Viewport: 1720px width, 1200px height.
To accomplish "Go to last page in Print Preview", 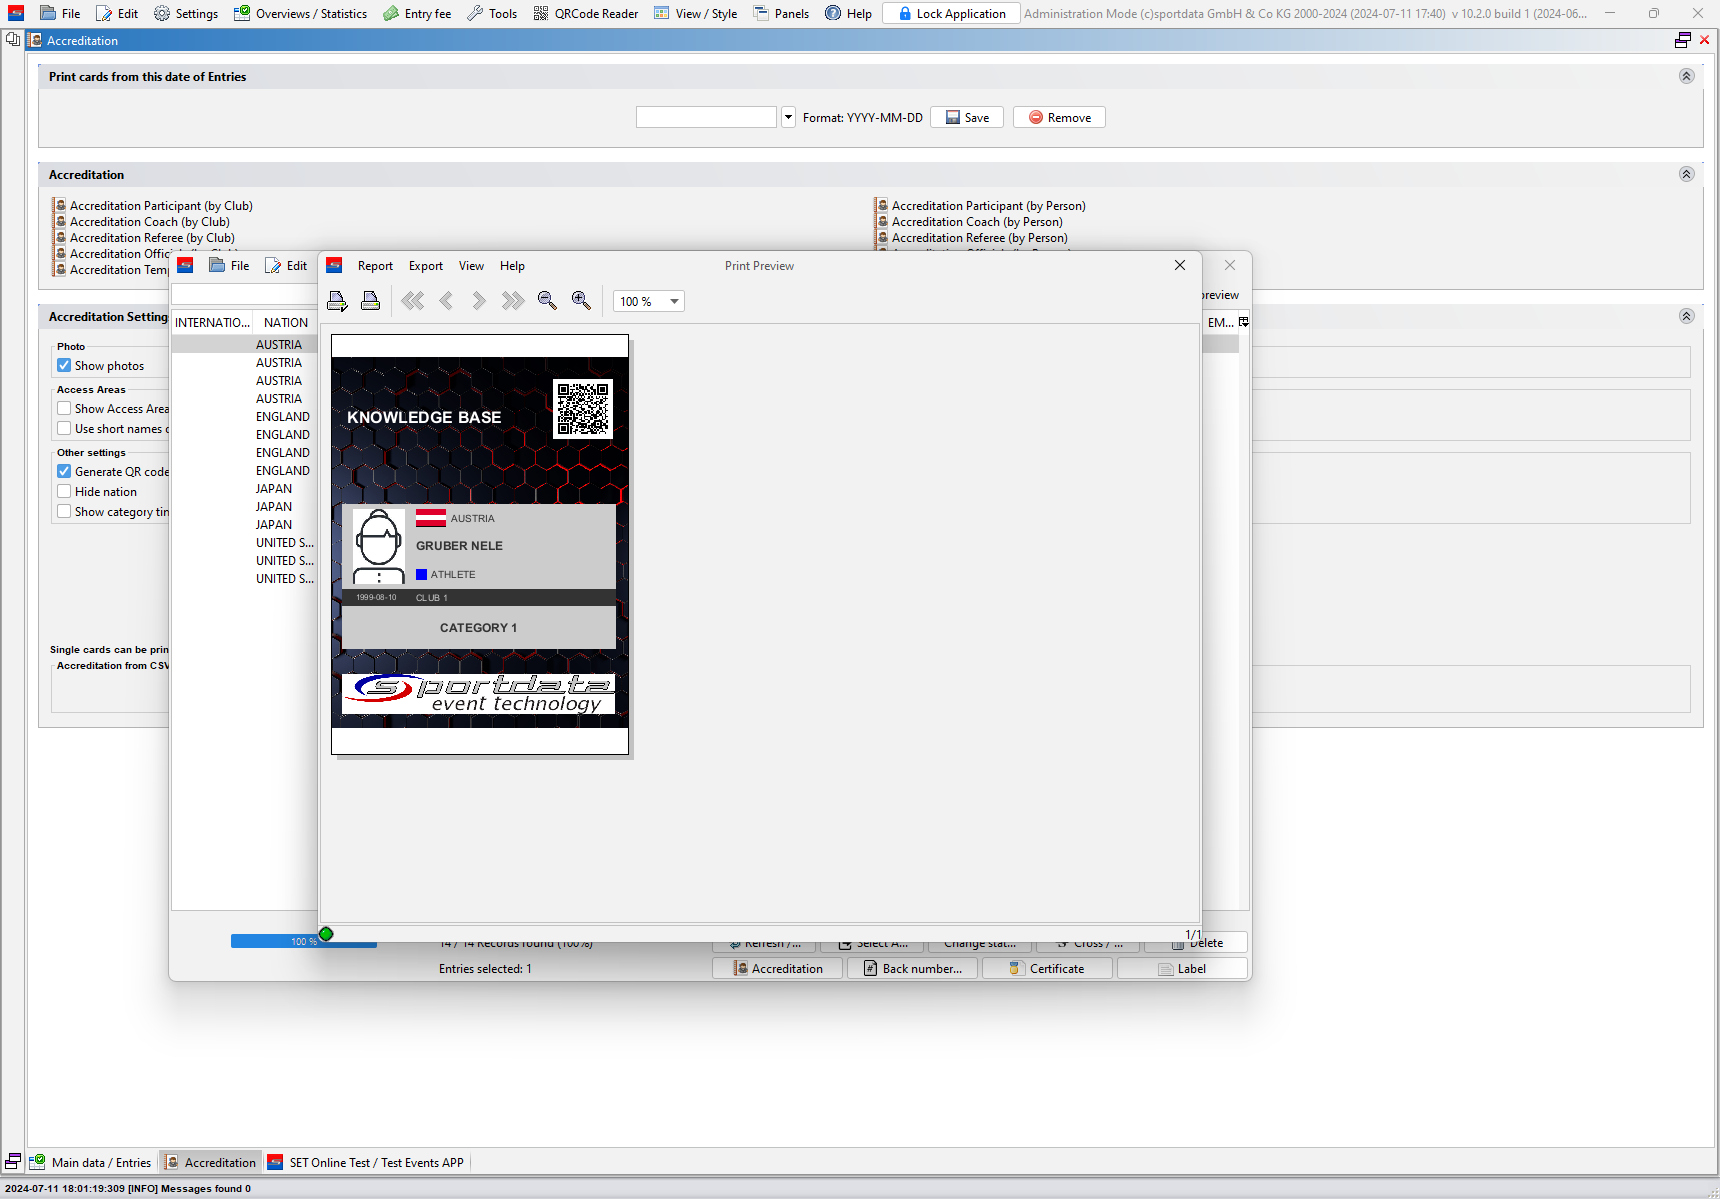I will click(513, 301).
